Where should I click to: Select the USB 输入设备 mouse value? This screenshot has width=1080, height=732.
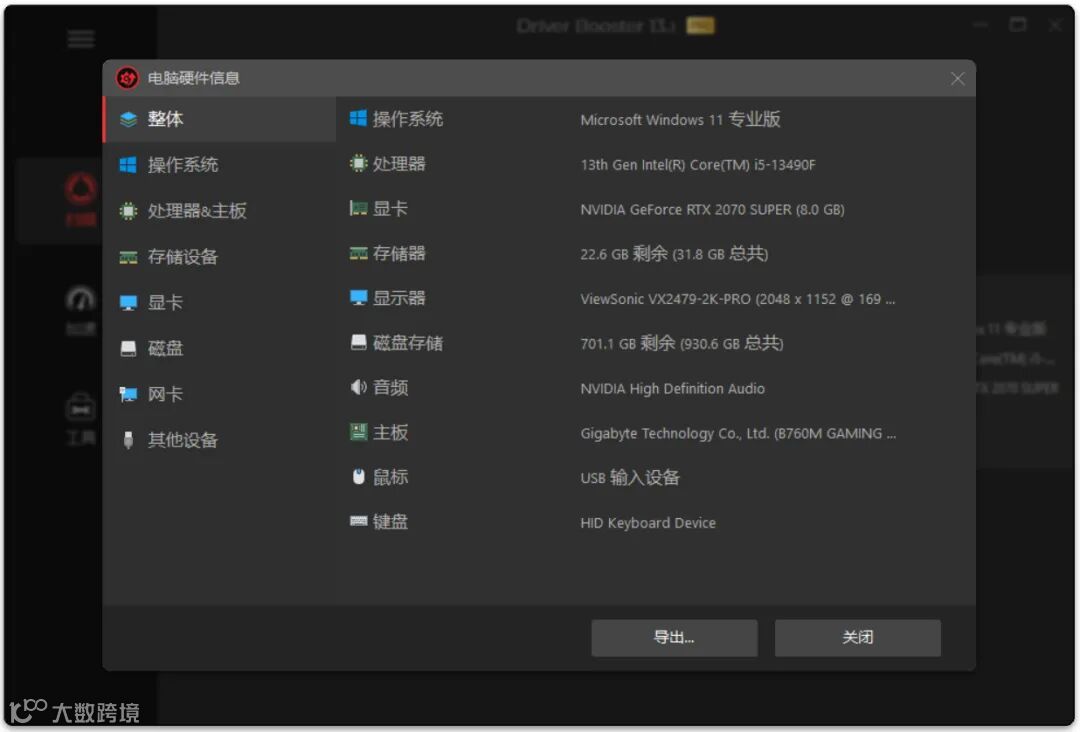pos(630,478)
